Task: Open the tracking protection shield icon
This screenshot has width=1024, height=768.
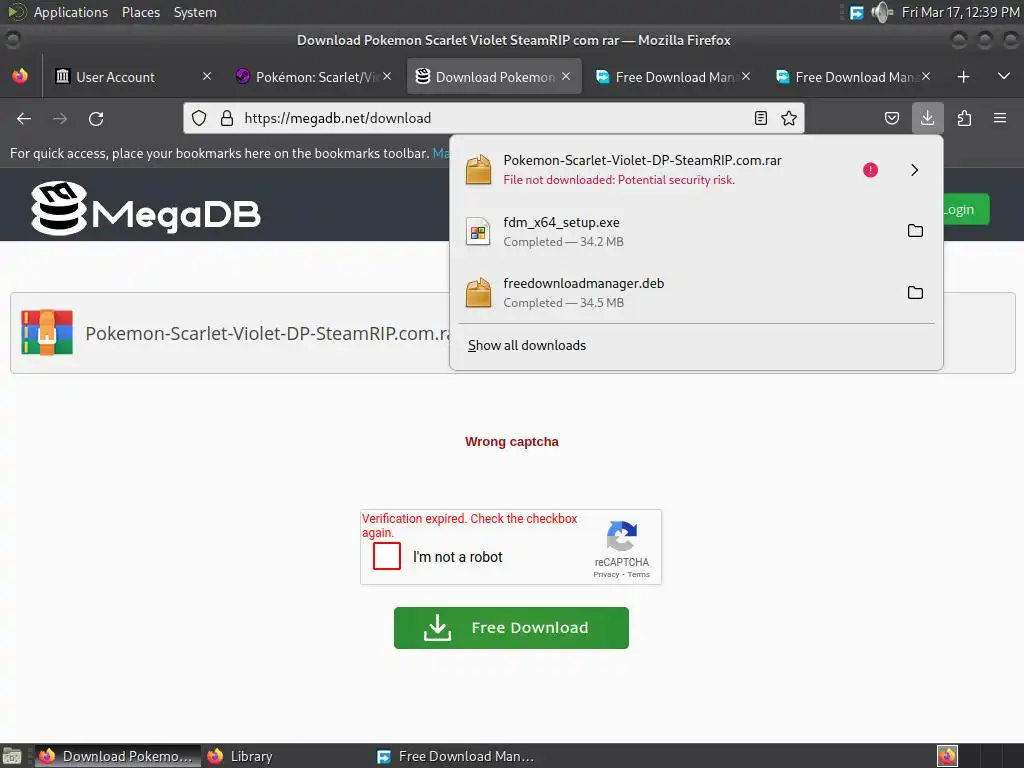Action: coord(199,118)
